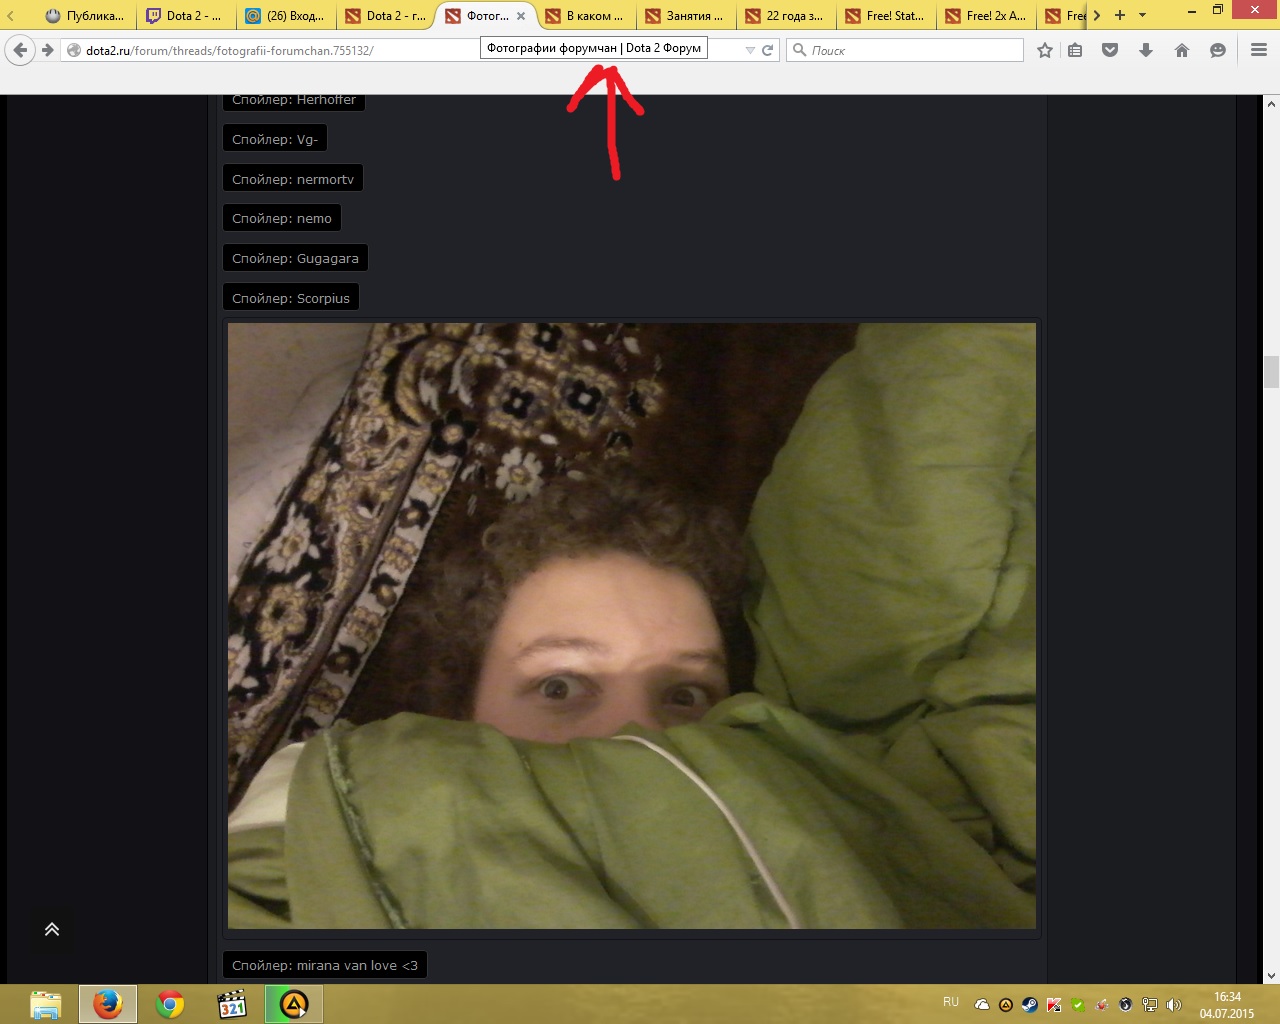Go back with the back arrow
Screen dimensions: 1280x1024
20,50
